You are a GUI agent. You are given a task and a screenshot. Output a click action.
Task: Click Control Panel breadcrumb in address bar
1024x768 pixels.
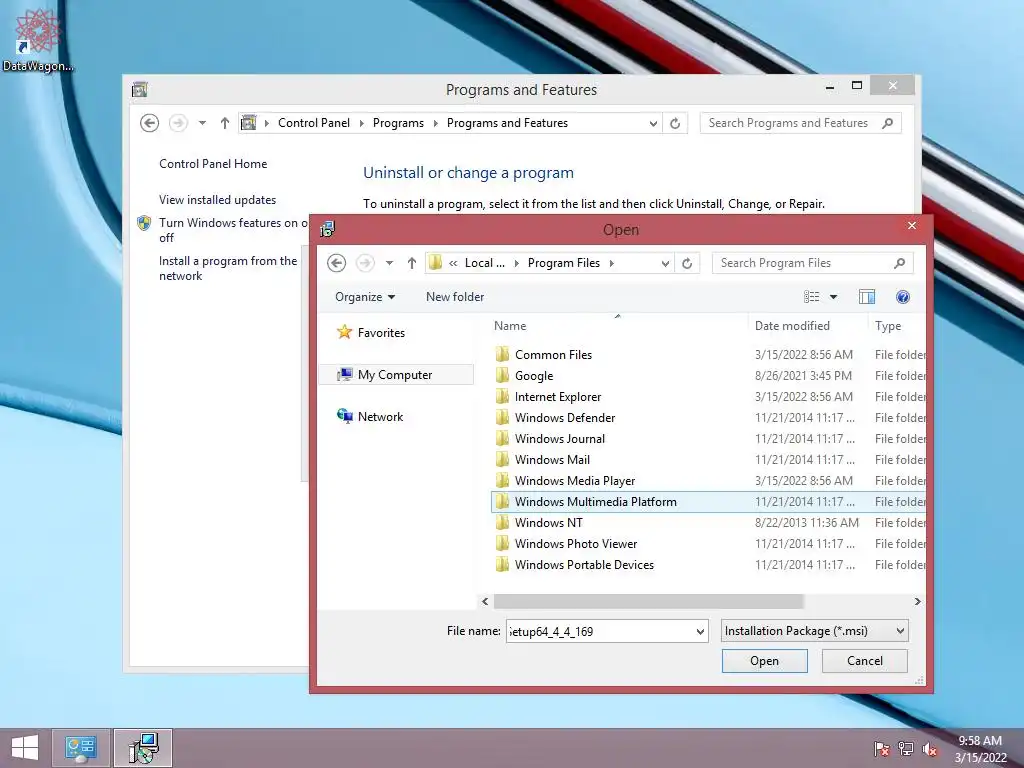pos(313,123)
